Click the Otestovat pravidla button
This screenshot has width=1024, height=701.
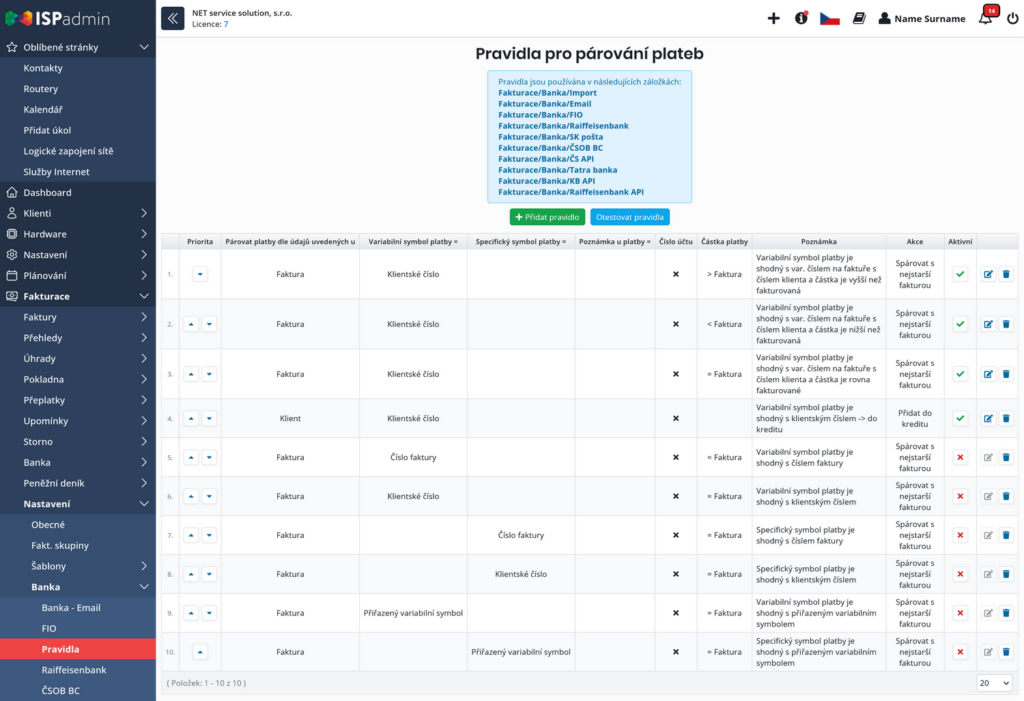pos(630,217)
